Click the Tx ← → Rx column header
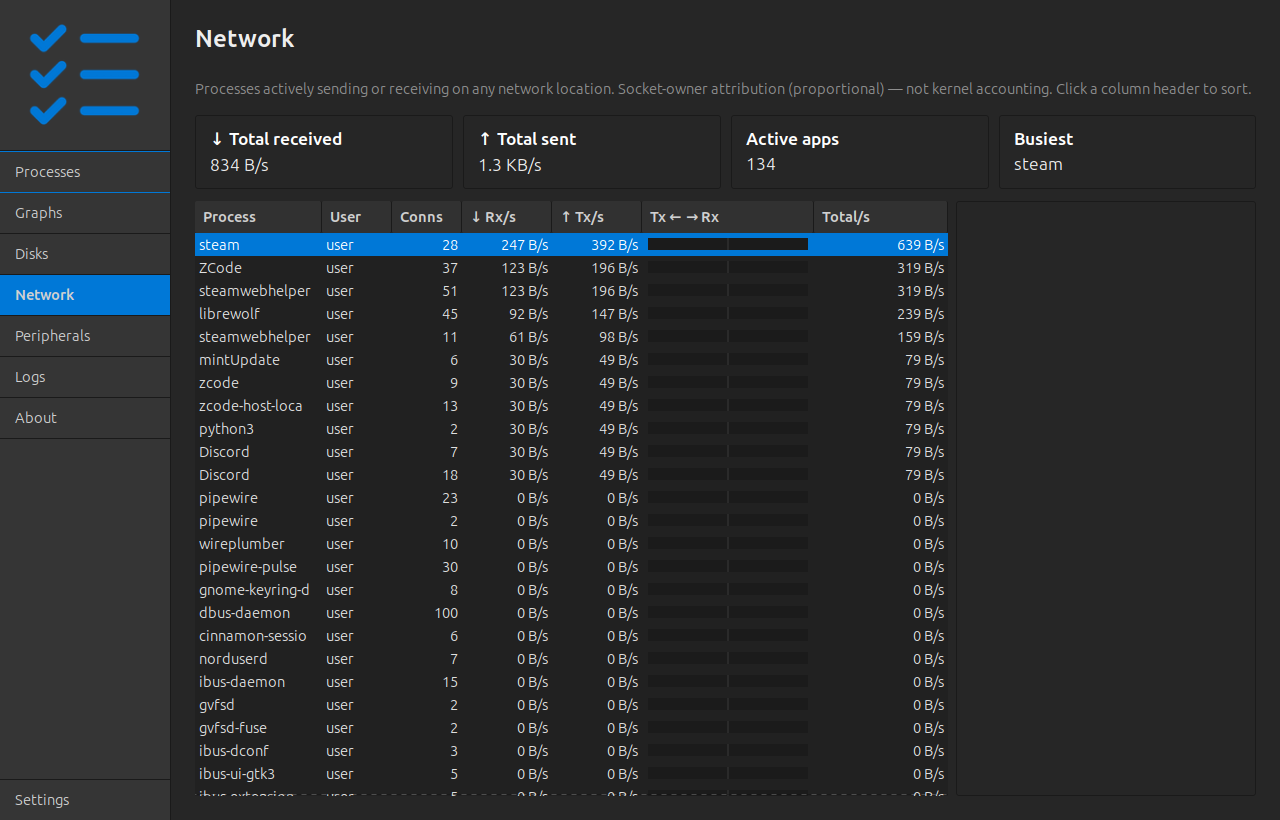The width and height of the screenshot is (1280, 820). pos(727,217)
